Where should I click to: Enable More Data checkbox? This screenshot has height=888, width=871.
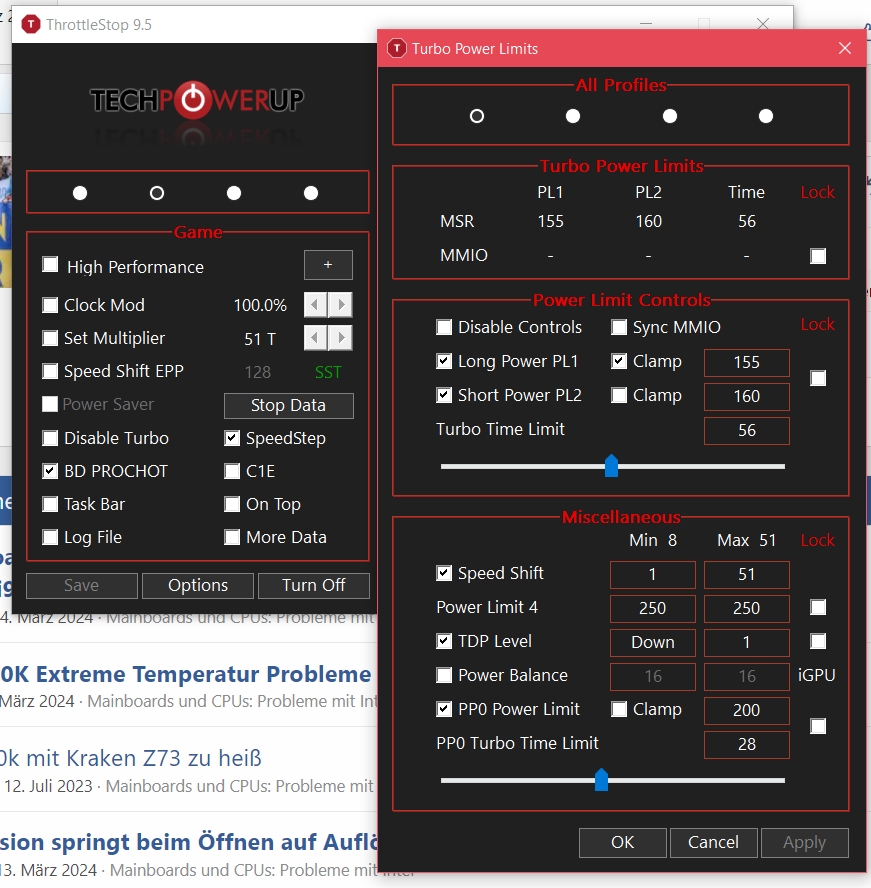[232, 537]
